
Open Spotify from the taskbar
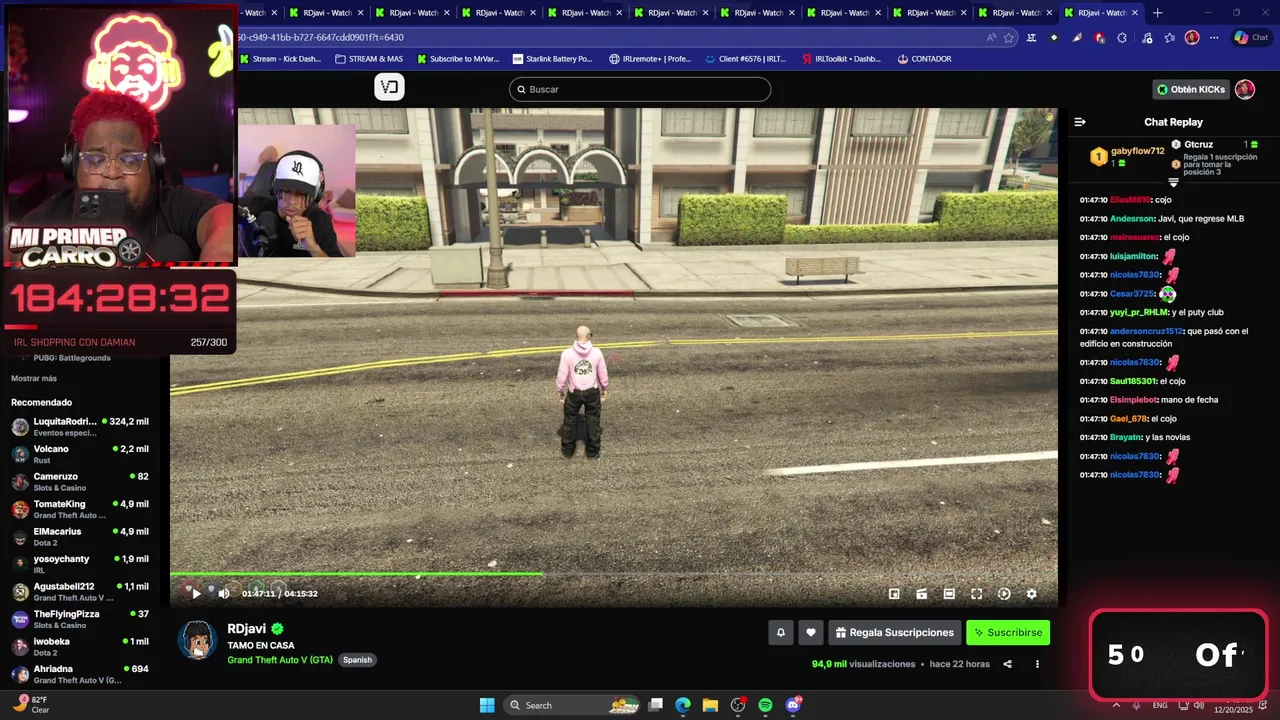click(765, 705)
